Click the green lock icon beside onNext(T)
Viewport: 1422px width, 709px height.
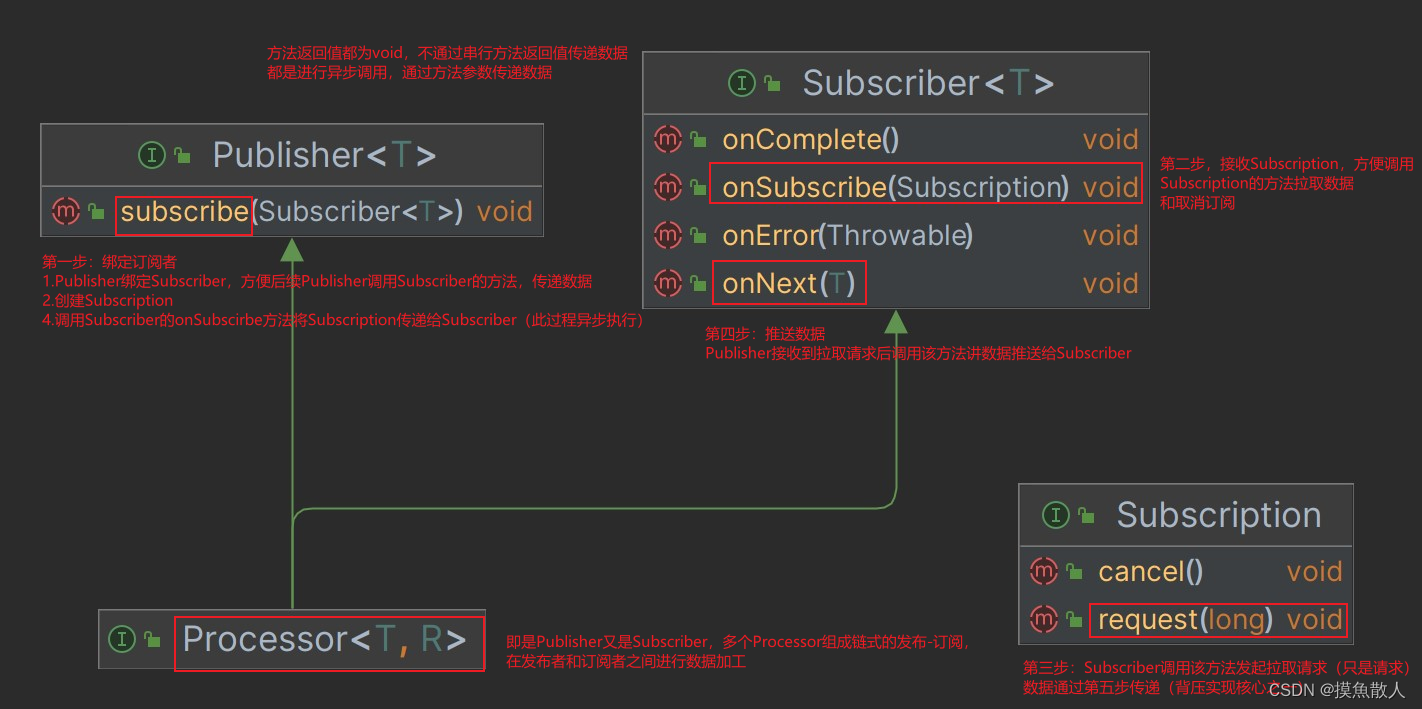click(x=698, y=284)
